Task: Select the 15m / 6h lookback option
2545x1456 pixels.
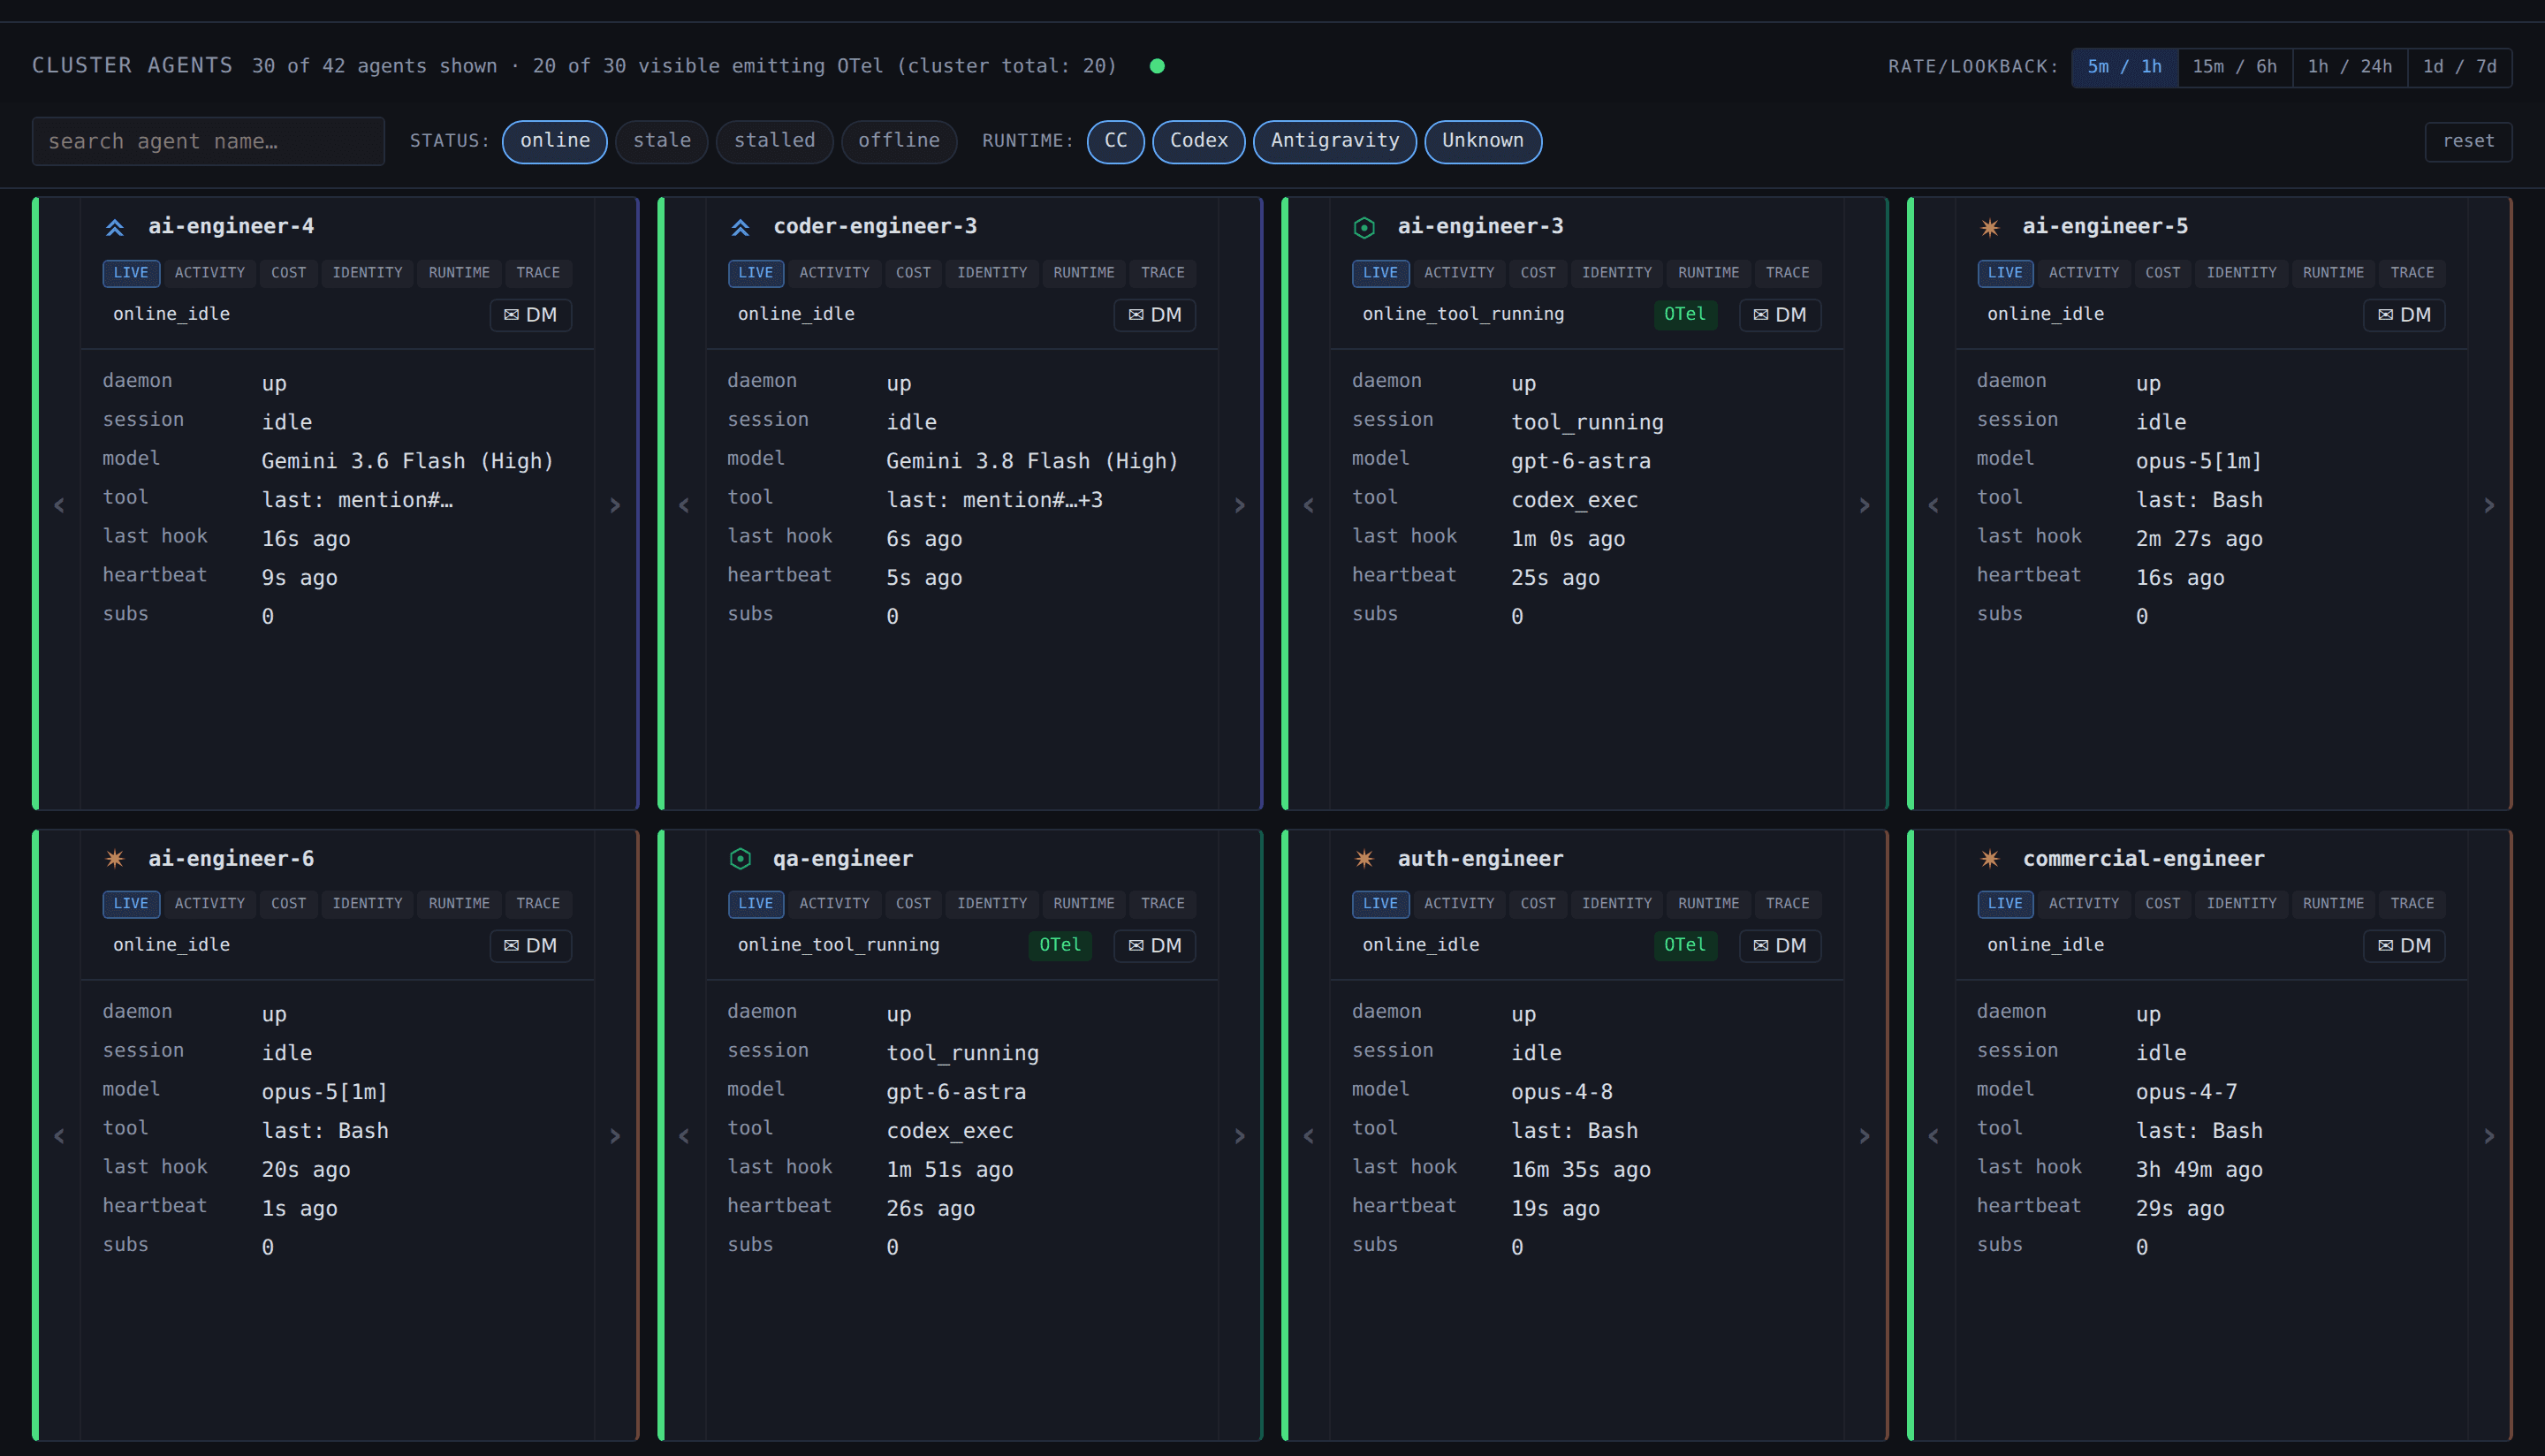Action: (x=2234, y=67)
